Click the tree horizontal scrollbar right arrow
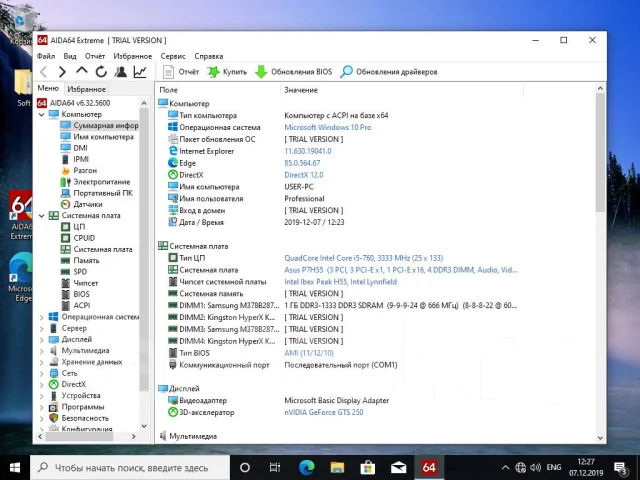This screenshot has height=480, width=640. point(133,436)
